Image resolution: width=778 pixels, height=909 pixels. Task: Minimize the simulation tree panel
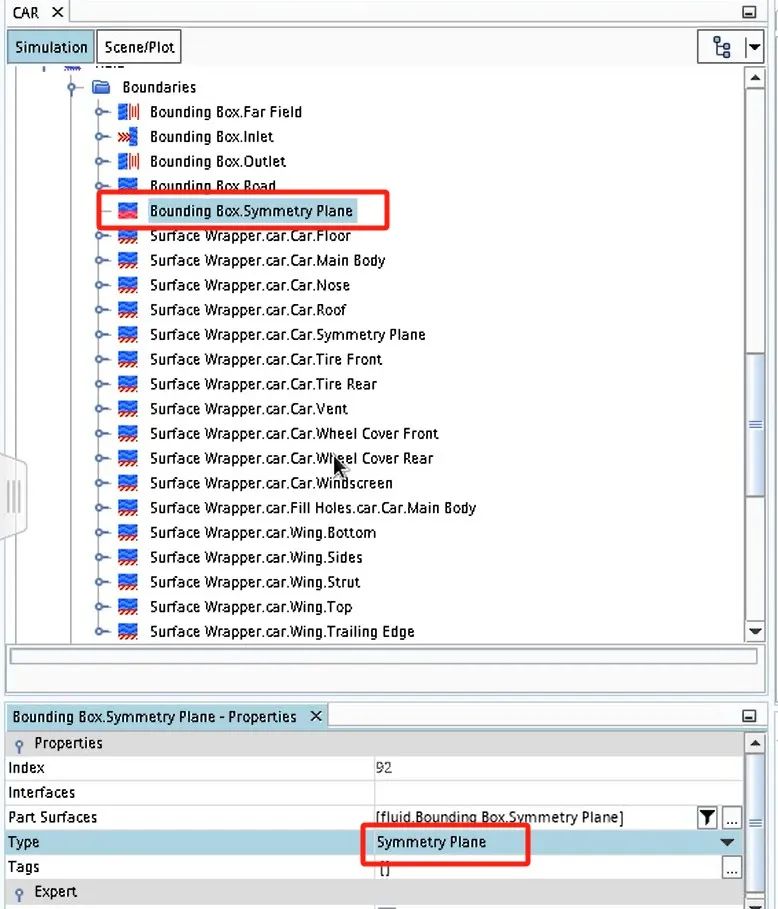point(749,12)
